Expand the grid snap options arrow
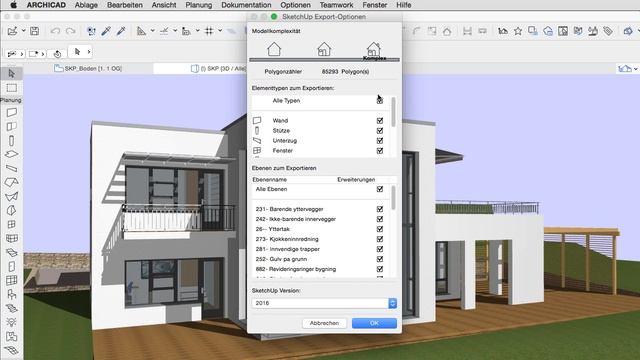Viewport: 640px width, 360px height. (220, 31)
